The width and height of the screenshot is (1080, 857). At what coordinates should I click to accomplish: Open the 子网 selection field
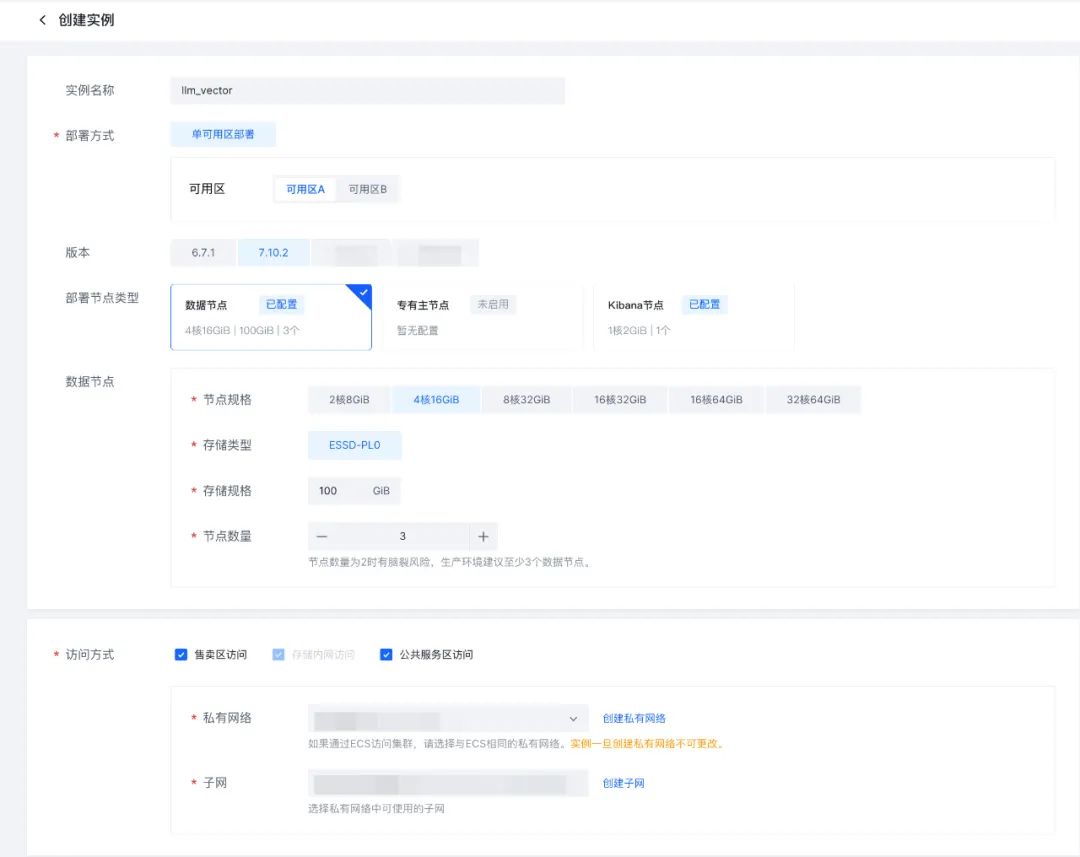(x=448, y=783)
